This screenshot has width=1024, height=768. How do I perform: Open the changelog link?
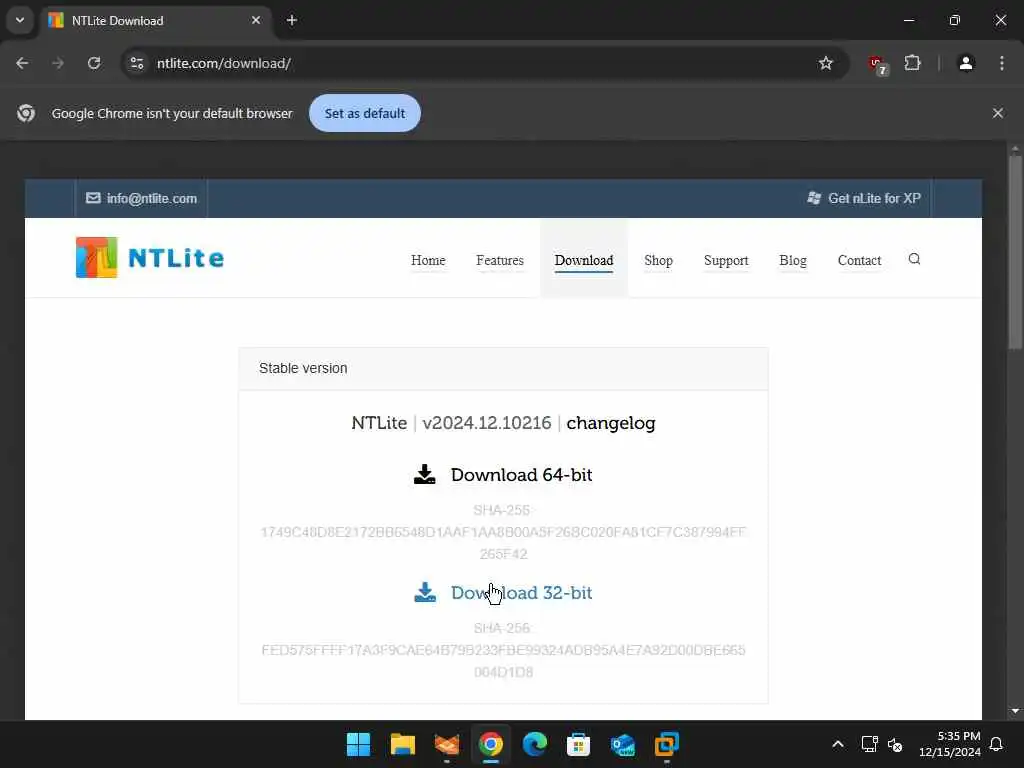(x=611, y=423)
